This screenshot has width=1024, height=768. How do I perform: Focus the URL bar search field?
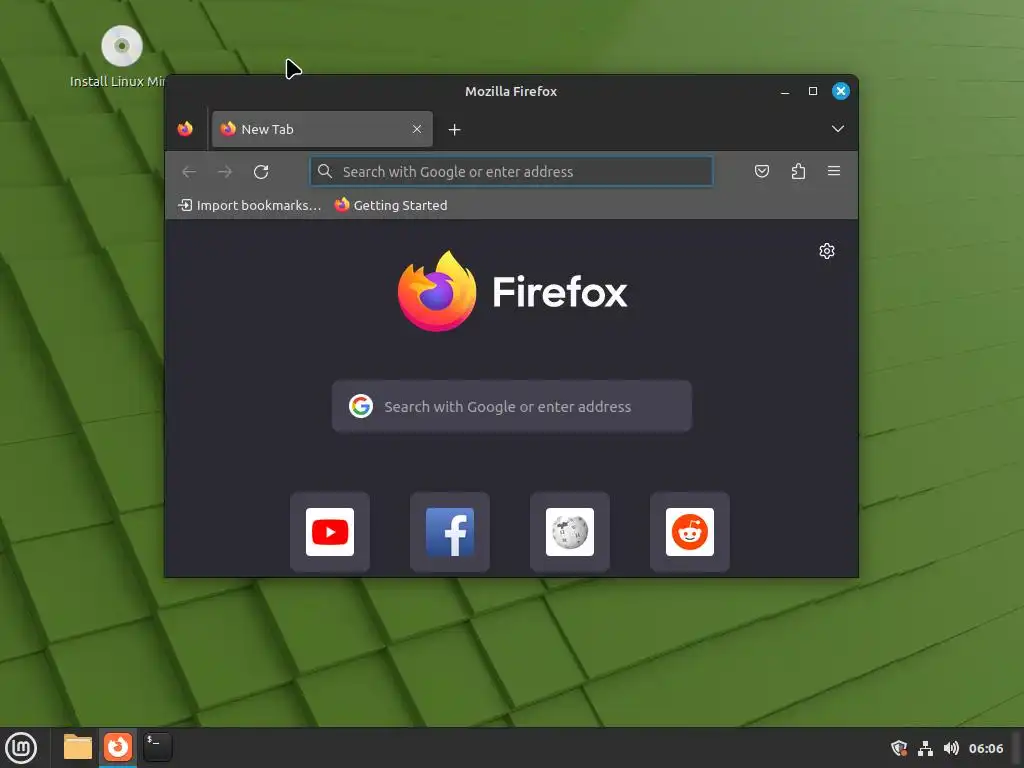pyautogui.click(x=511, y=172)
